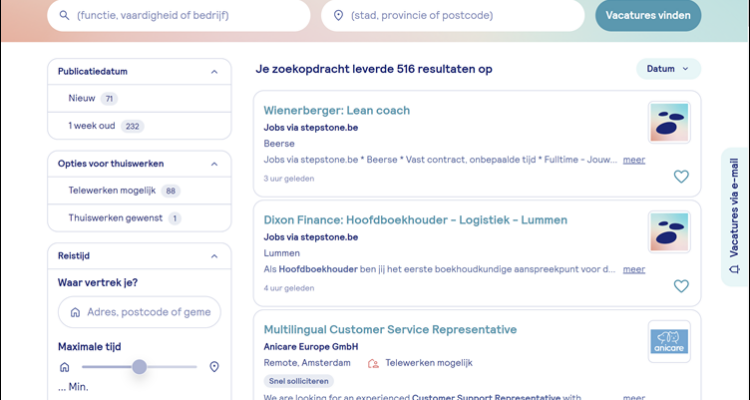Open the Vacatures via e-mail side tab
The height and width of the screenshot is (400, 750).
point(735,217)
